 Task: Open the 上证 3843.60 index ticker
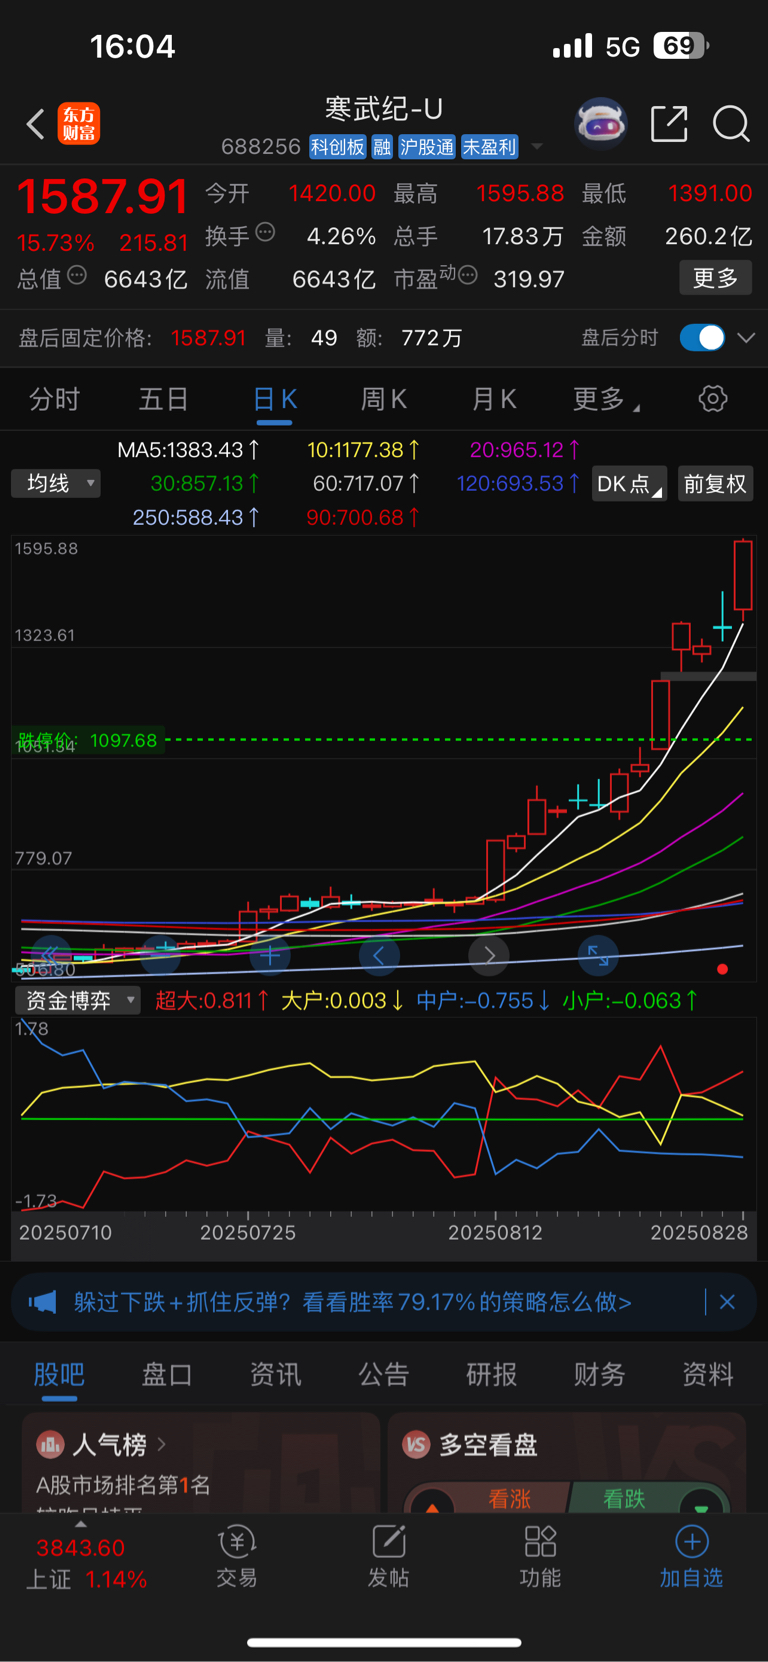coord(87,1563)
